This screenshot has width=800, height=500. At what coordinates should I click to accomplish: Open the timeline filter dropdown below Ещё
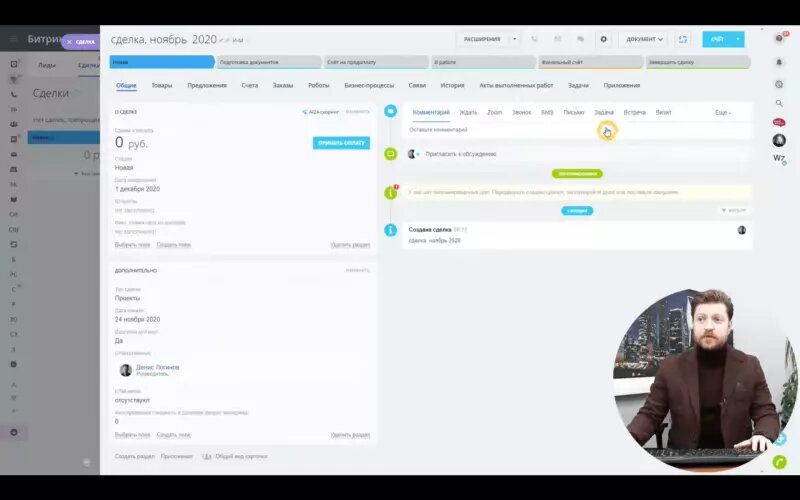(734, 210)
